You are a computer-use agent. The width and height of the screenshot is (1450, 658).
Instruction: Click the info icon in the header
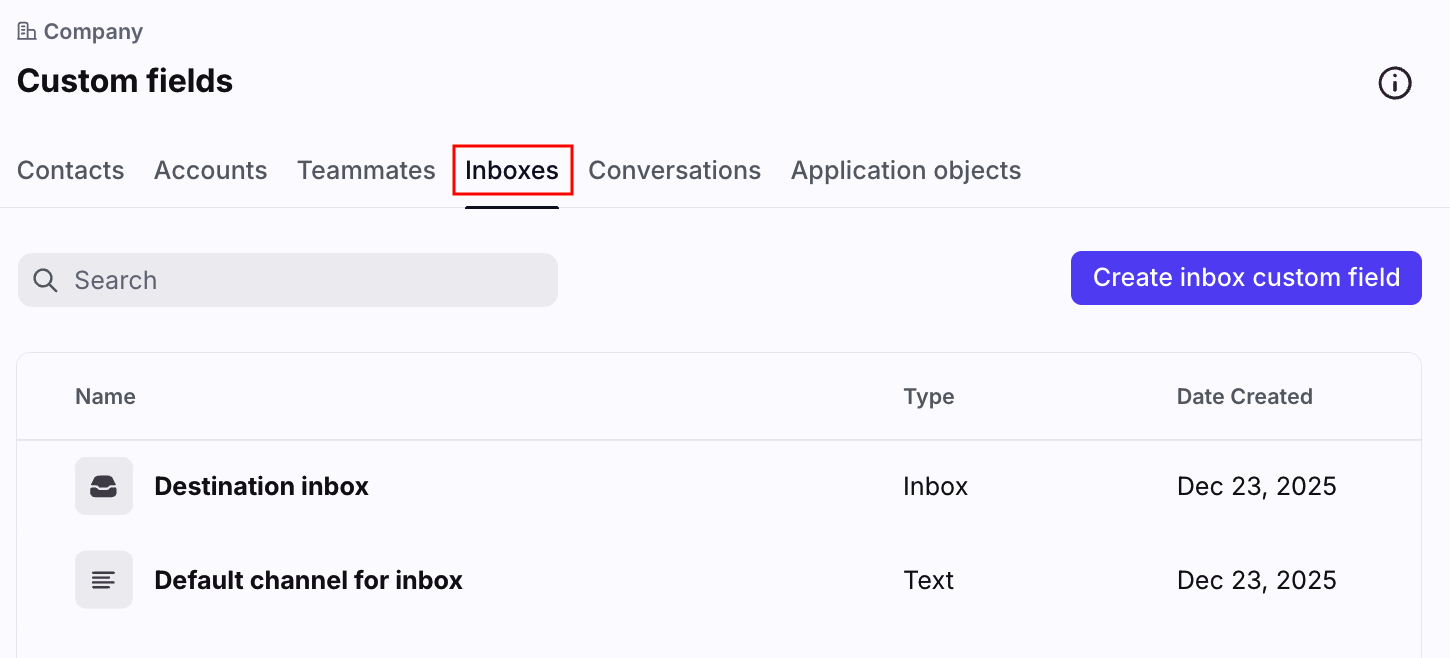pyautogui.click(x=1394, y=83)
